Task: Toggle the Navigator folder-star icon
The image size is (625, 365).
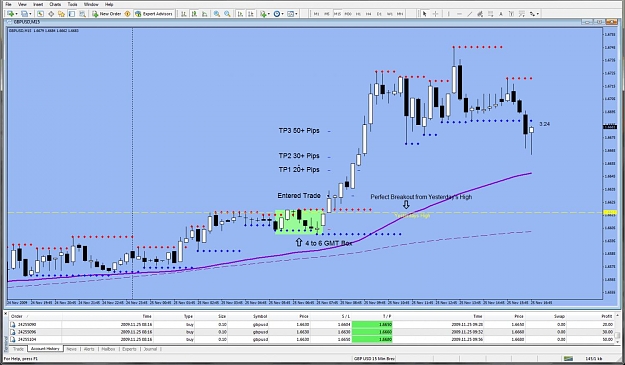Action: [61, 14]
